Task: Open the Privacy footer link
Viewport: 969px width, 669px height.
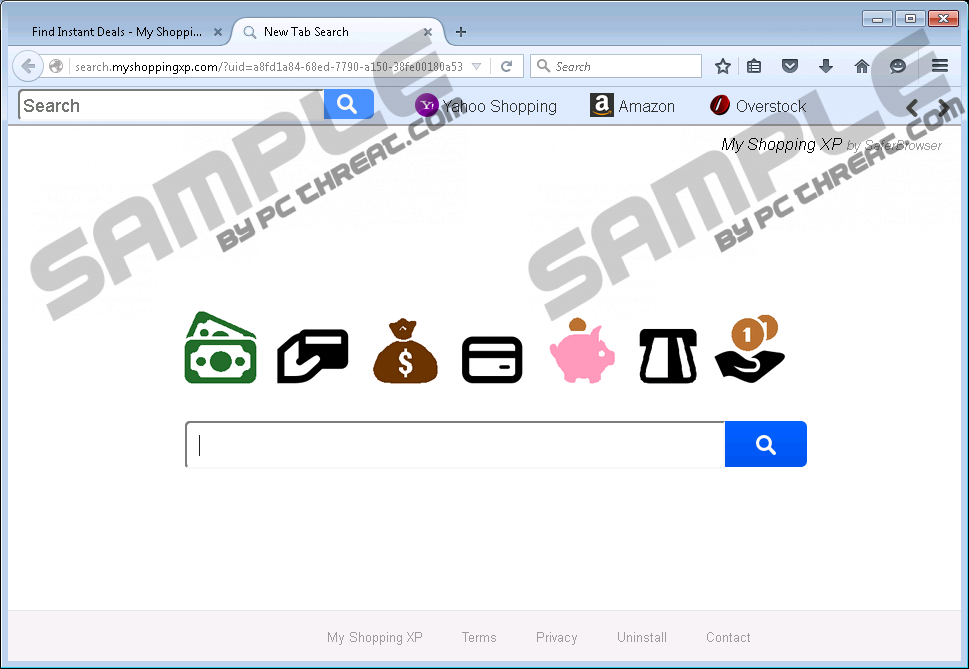Action: click(556, 637)
